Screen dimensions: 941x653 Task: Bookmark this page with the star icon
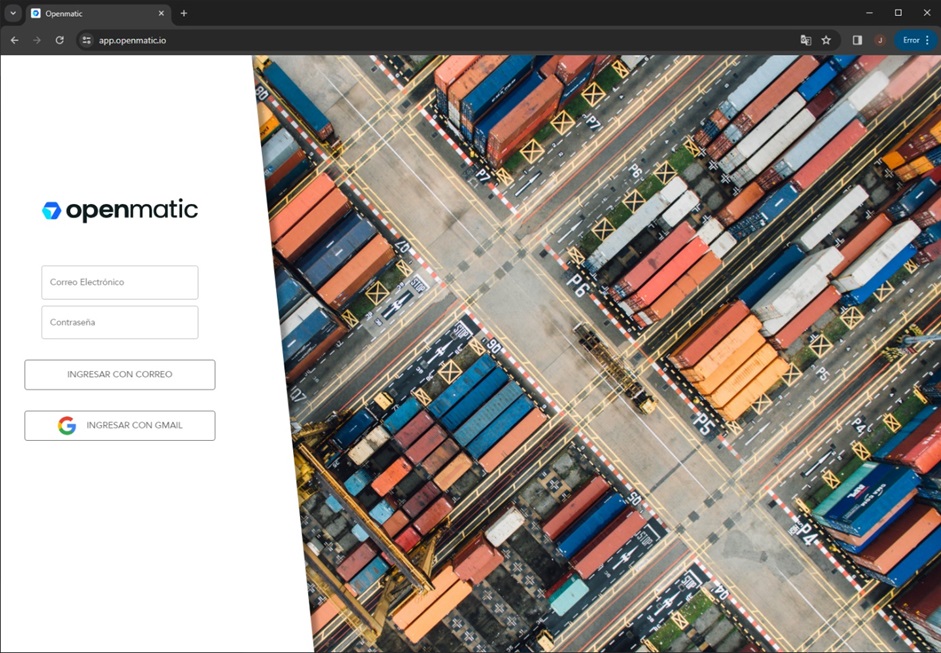click(826, 40)
